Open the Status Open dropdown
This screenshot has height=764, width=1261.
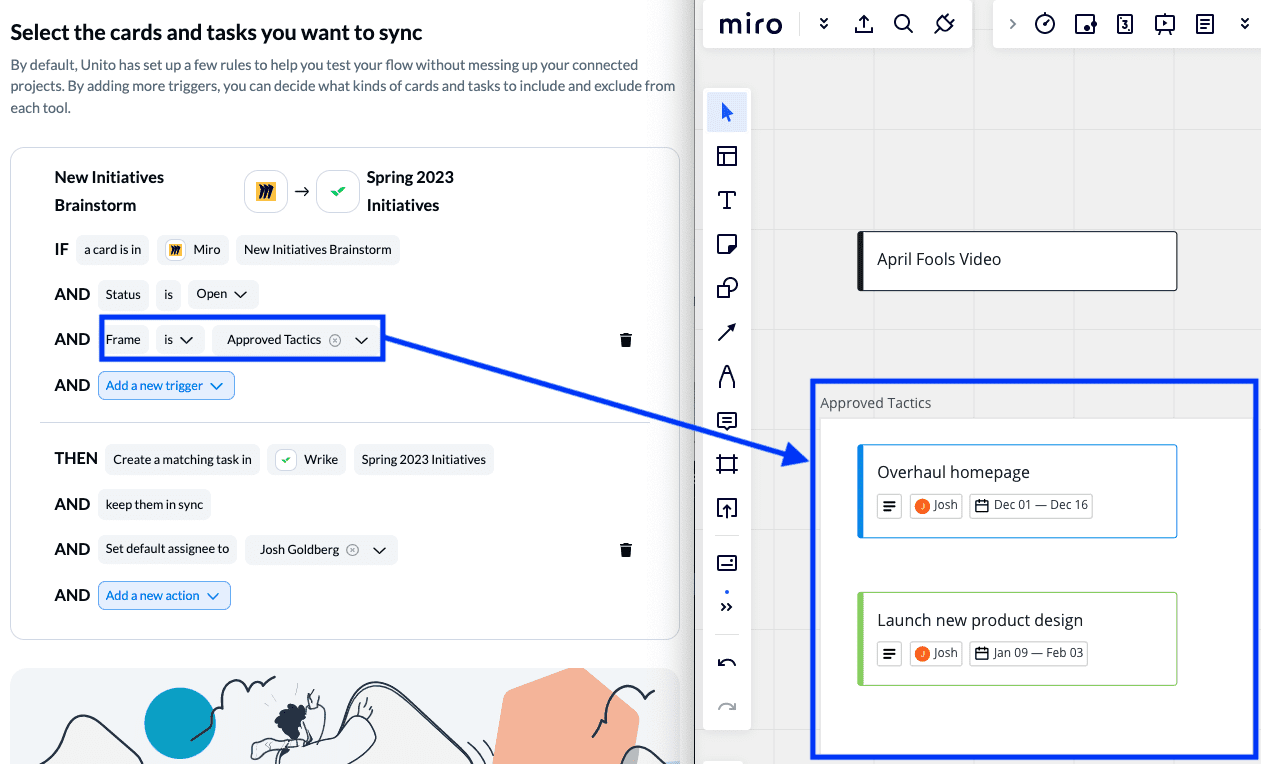pyautogui.click(x=223, y=294)
